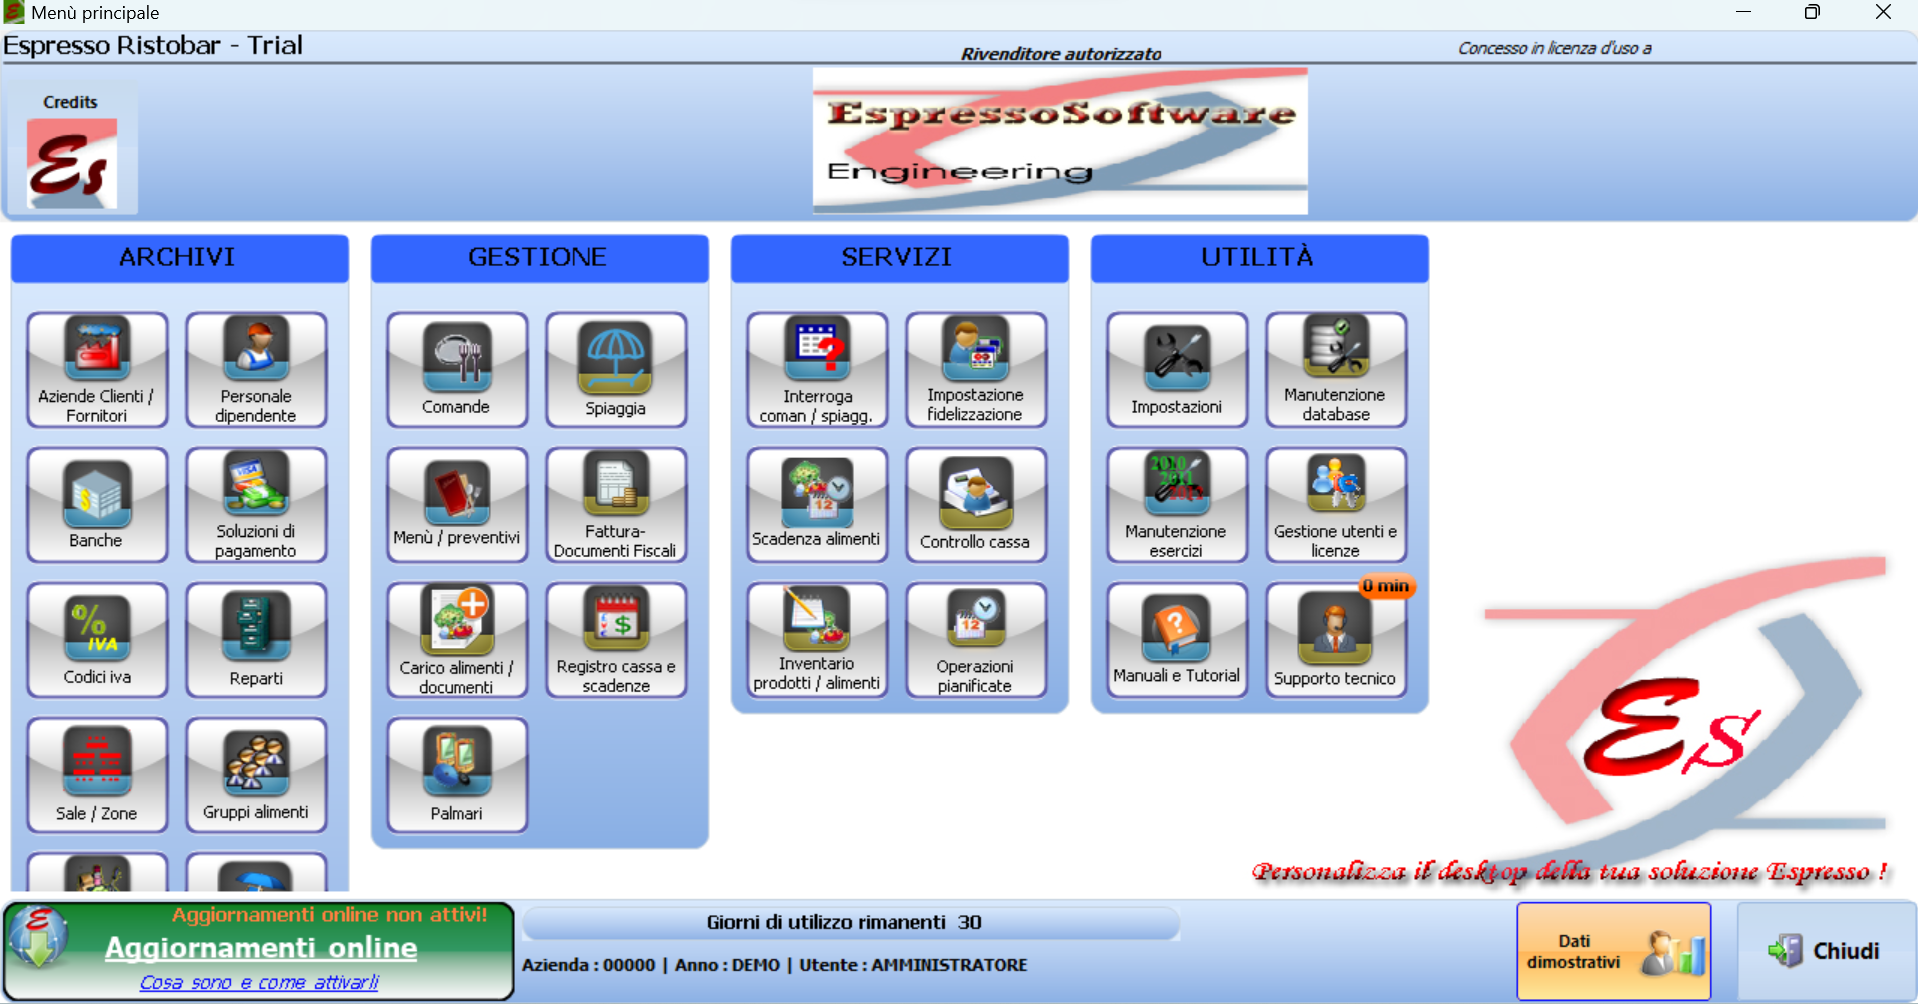Open Interroga coman / spiagg. service

pyautogui.click(x=817, y=370)
